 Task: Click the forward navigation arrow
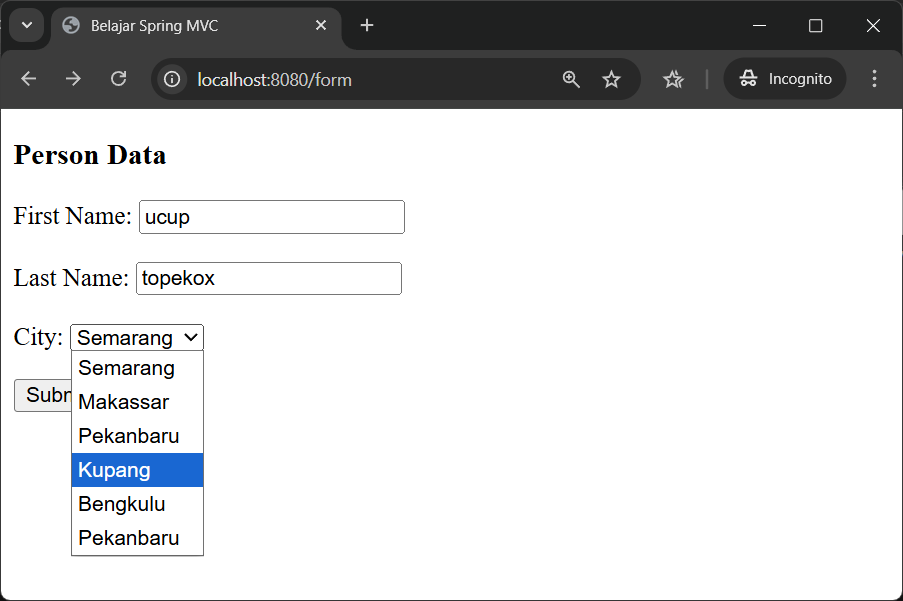click(x=73, y=78)
